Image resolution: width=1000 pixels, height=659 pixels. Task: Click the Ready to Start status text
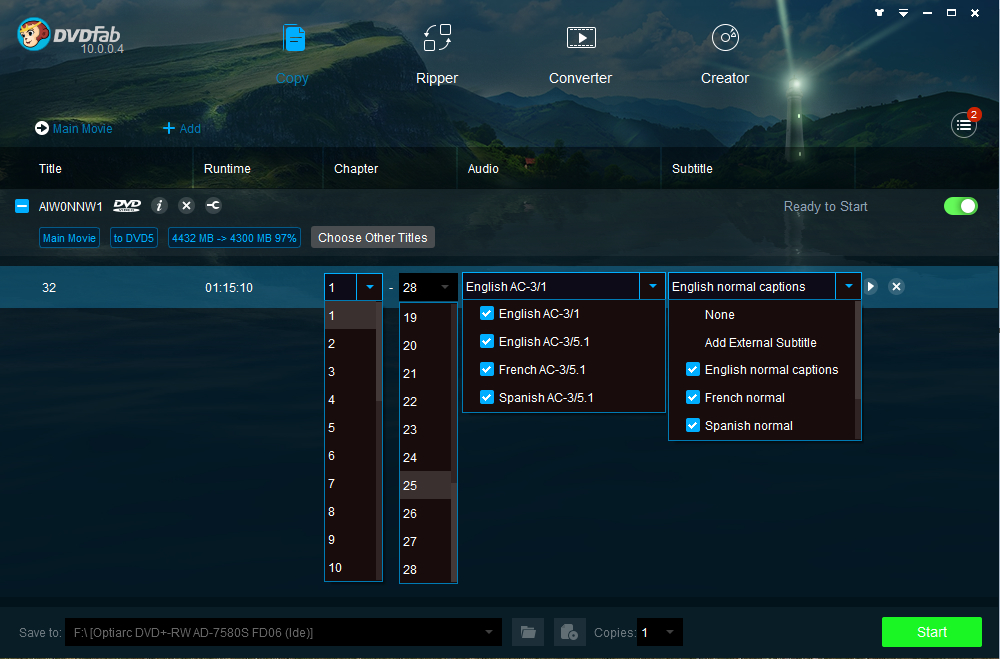[825, 206]
